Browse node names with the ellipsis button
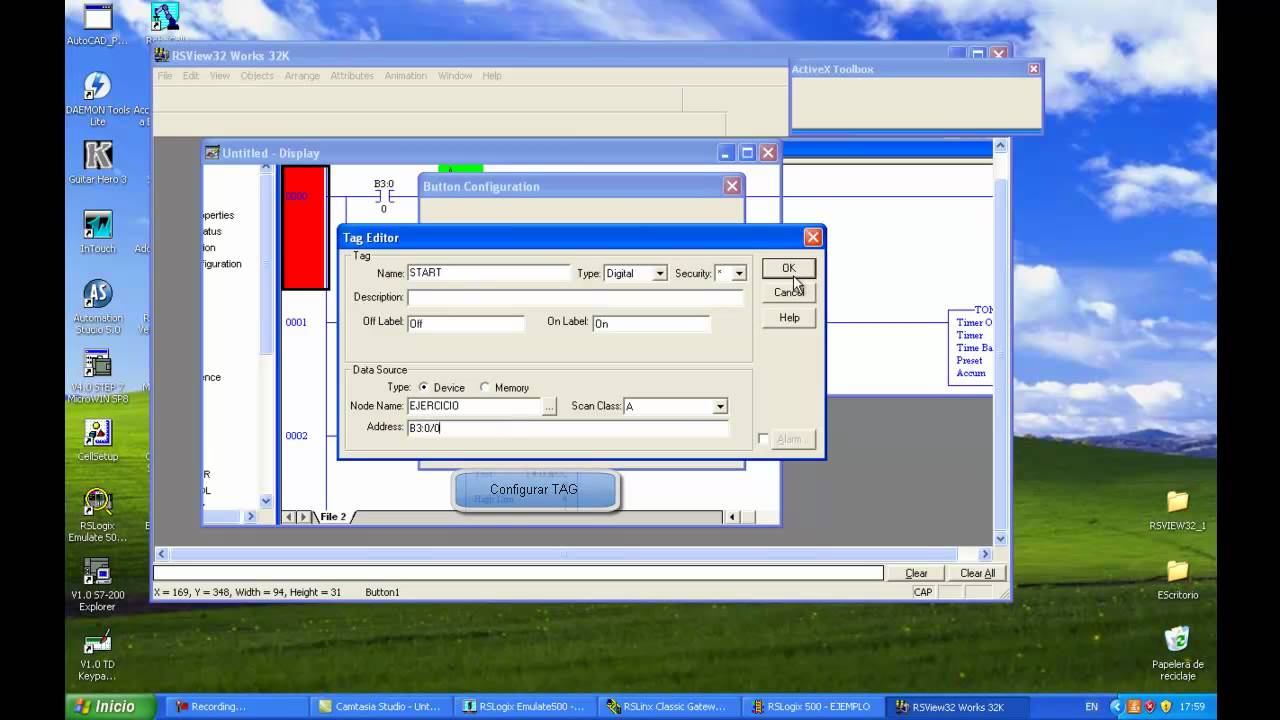Screen dimensions: 1280x720 pyautogui.click(x=549, y=406)
